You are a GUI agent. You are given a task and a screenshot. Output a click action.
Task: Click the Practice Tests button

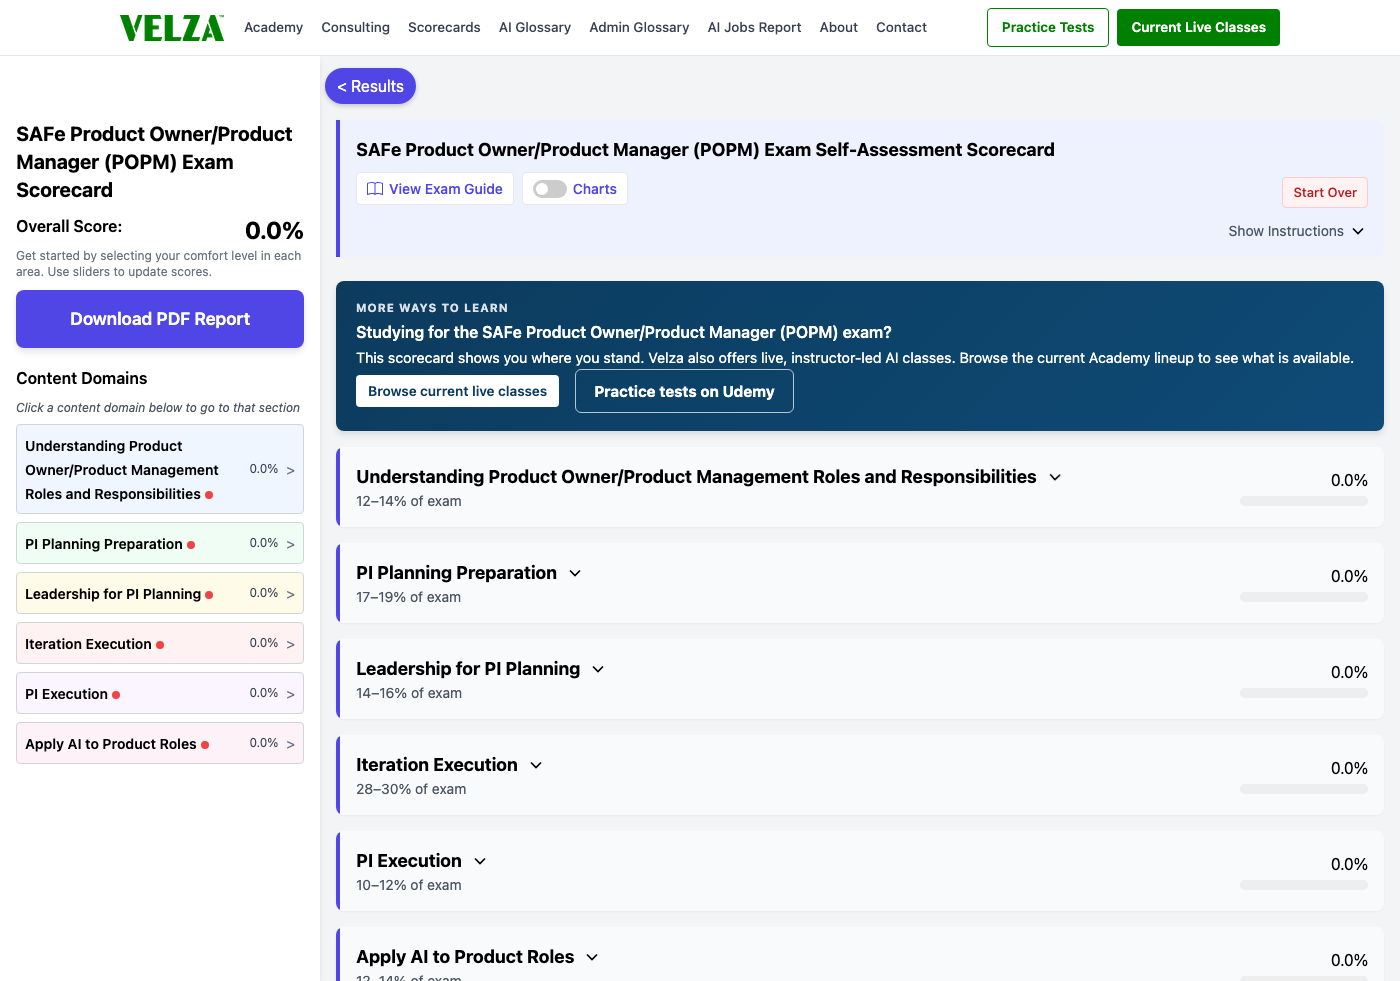(1048, 27)
